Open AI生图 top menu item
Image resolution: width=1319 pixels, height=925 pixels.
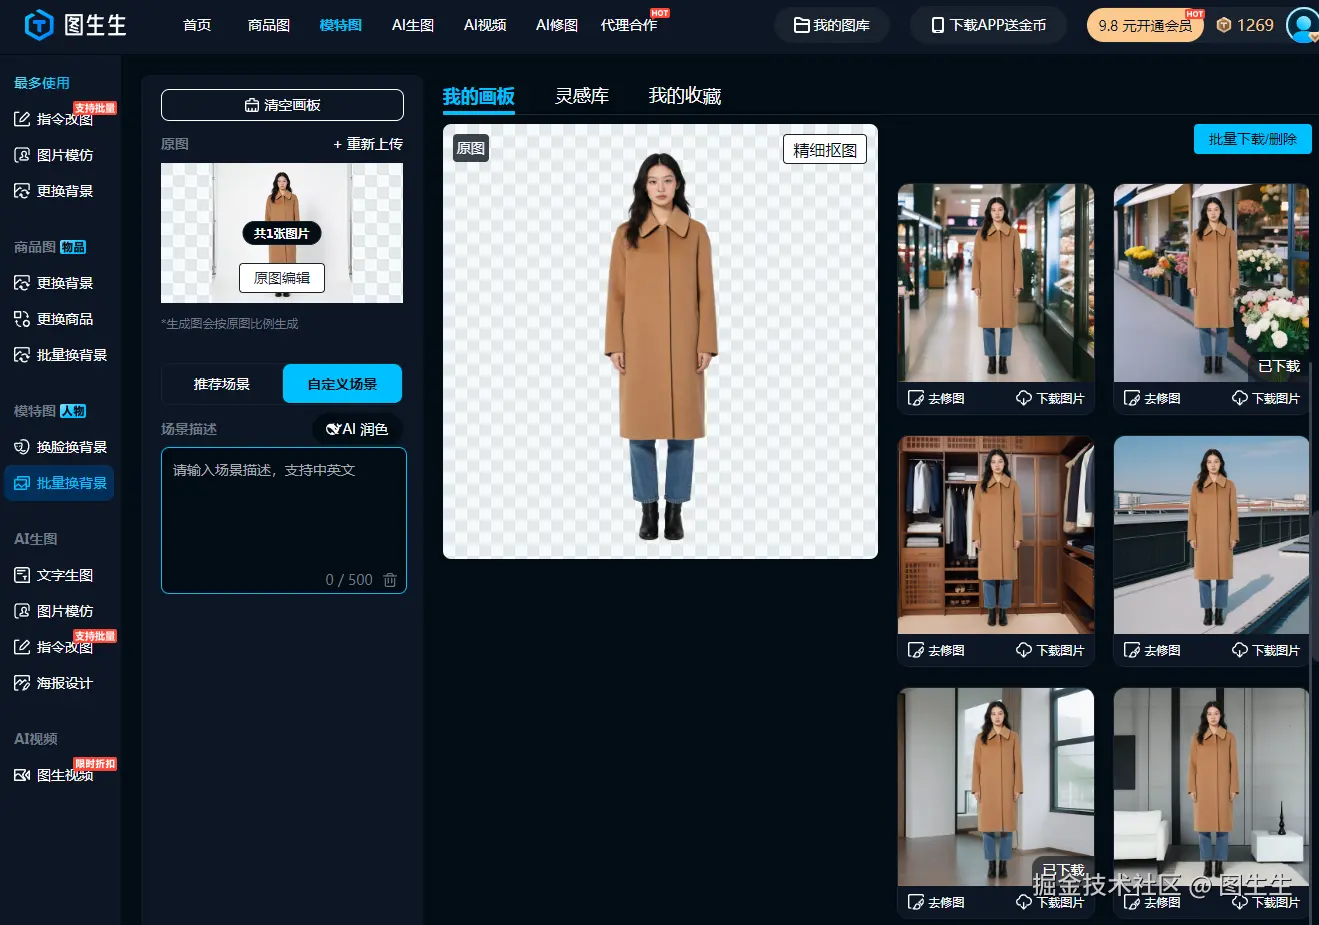tap(413, 25)
